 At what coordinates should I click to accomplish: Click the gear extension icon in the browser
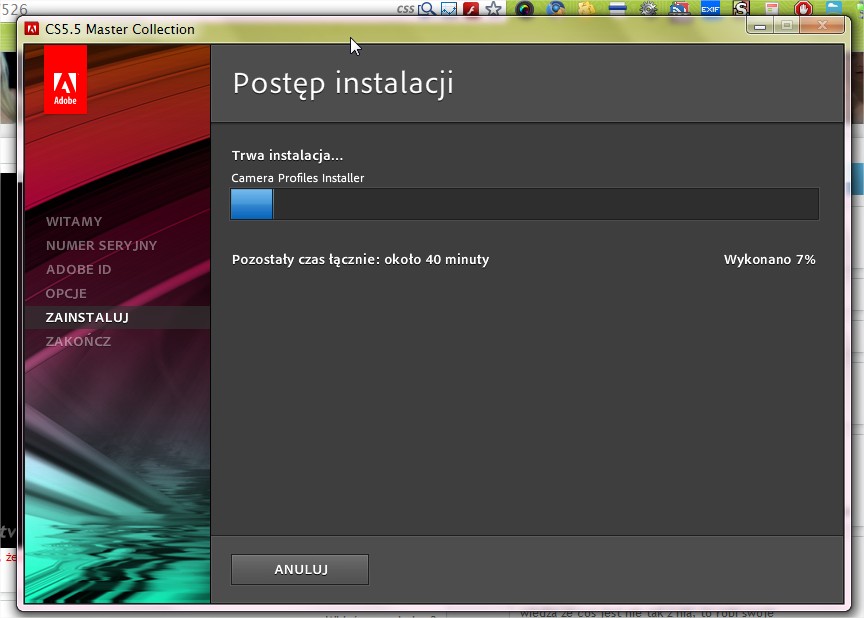pos(649,8)
